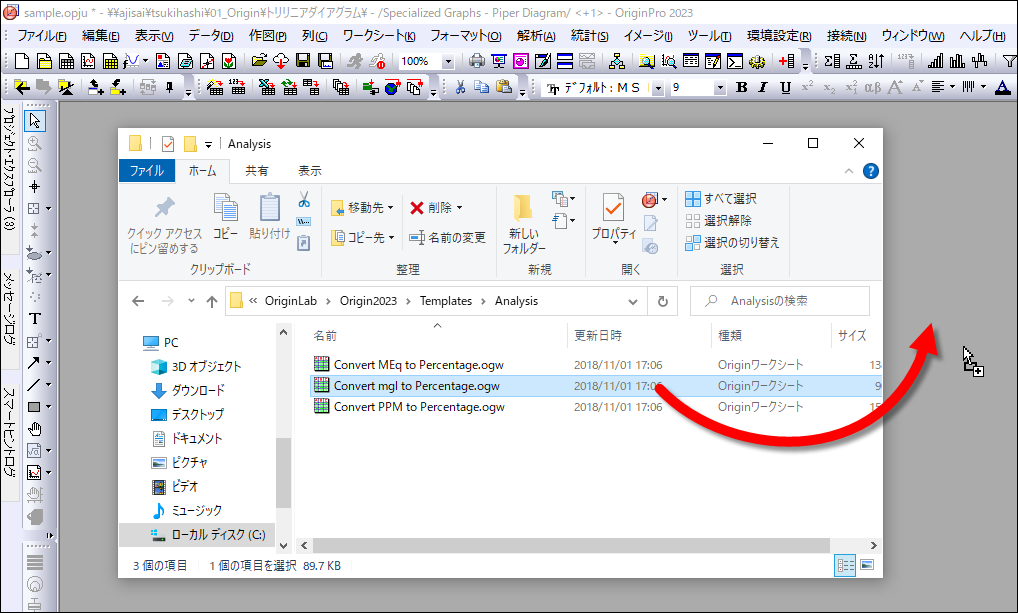
Task: Open the ファイル menu in Origin
Action: tap(42, 36)
